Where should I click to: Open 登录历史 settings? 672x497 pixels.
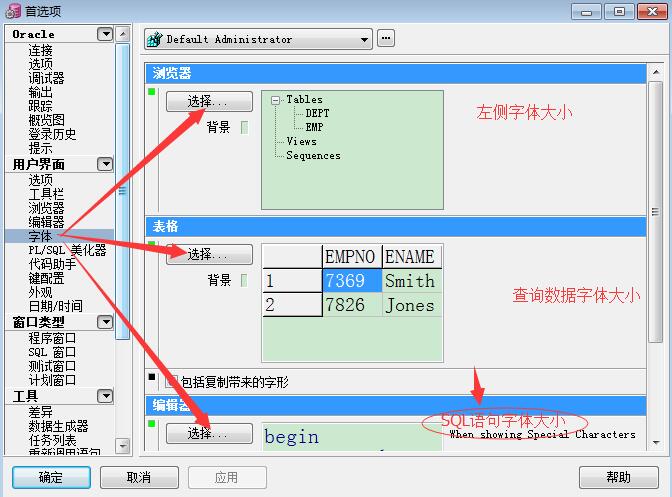[52, 134]
